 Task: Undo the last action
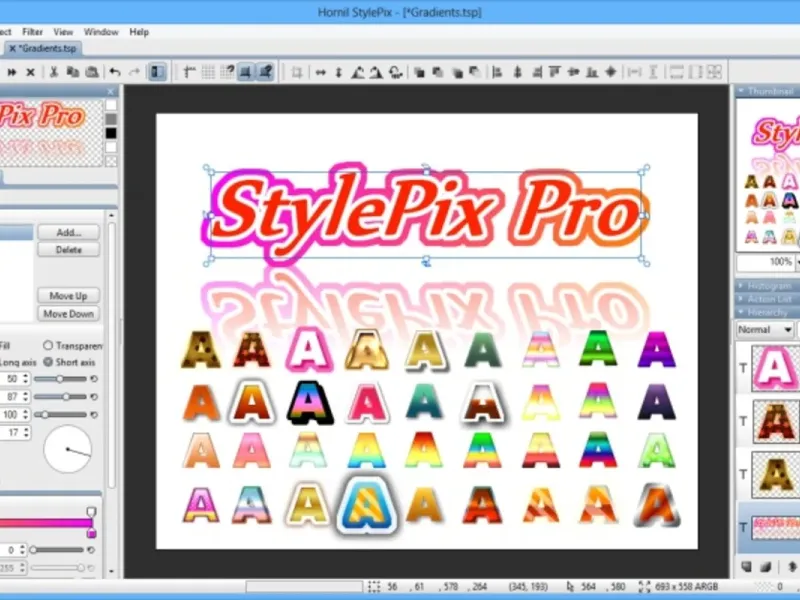pos(115,72)
